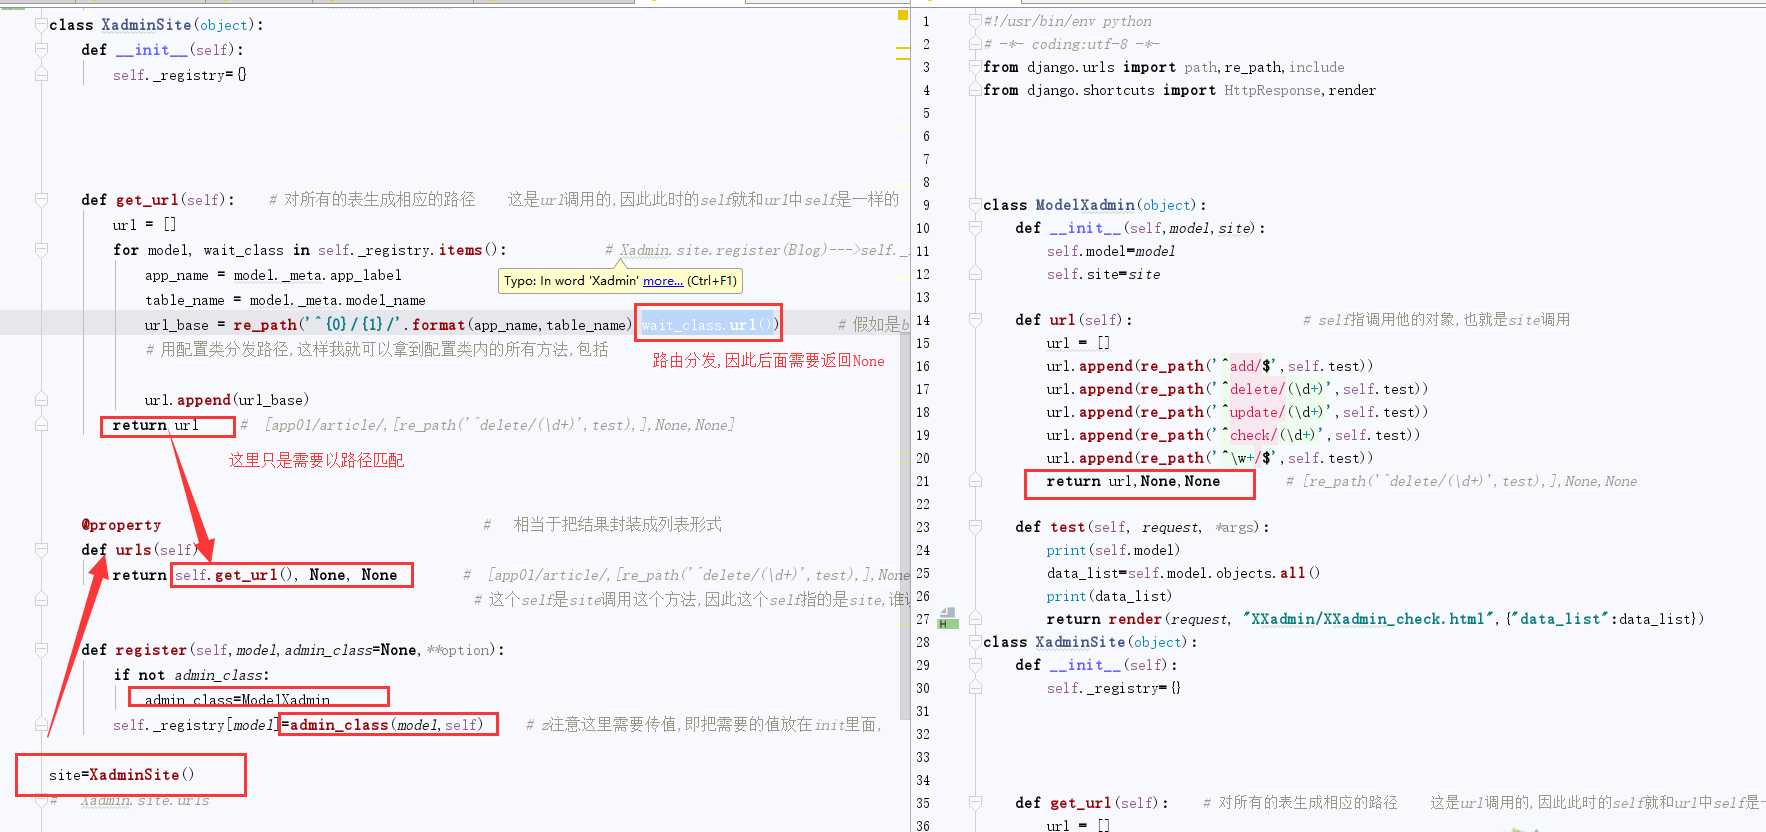Click 'ModelXadmin' class name on line 9
1766x832 pixels.
(1085, 205)
